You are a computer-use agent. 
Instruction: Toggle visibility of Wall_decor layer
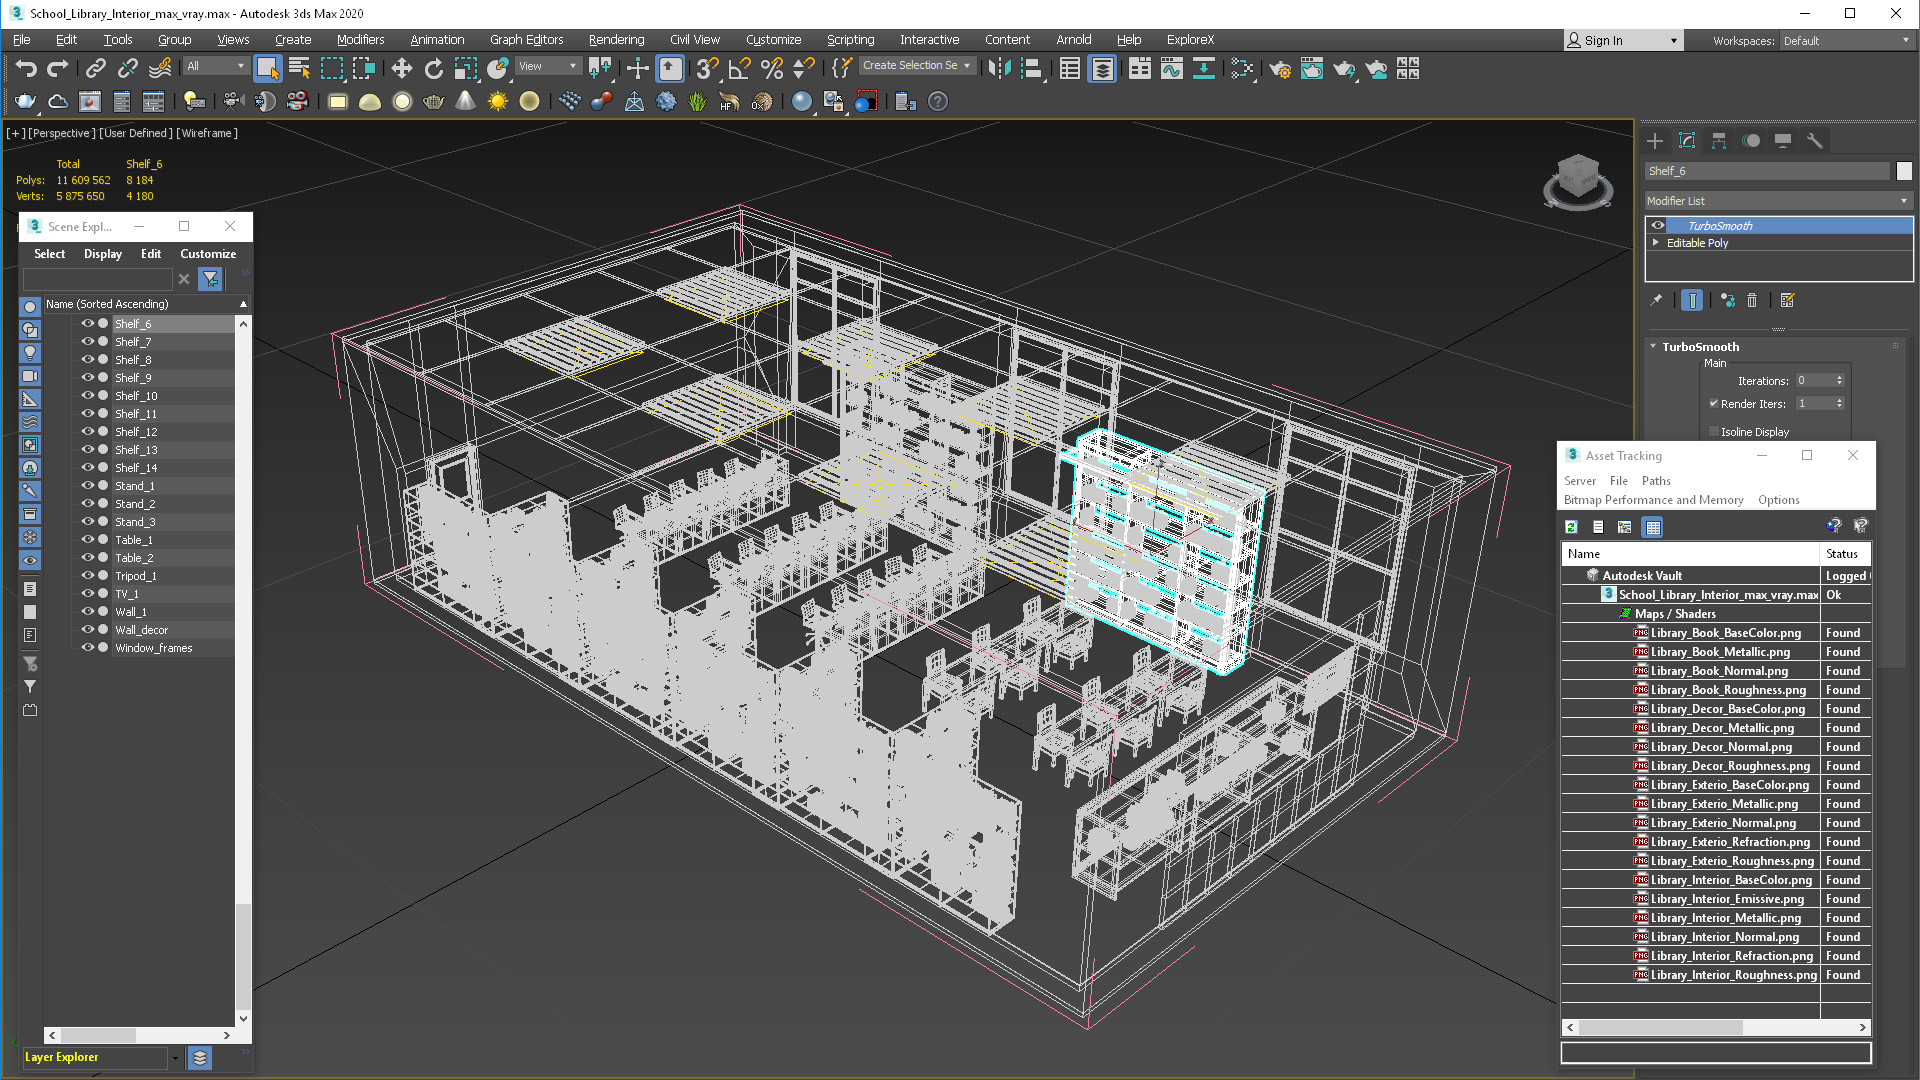click(x=84, y=629)
